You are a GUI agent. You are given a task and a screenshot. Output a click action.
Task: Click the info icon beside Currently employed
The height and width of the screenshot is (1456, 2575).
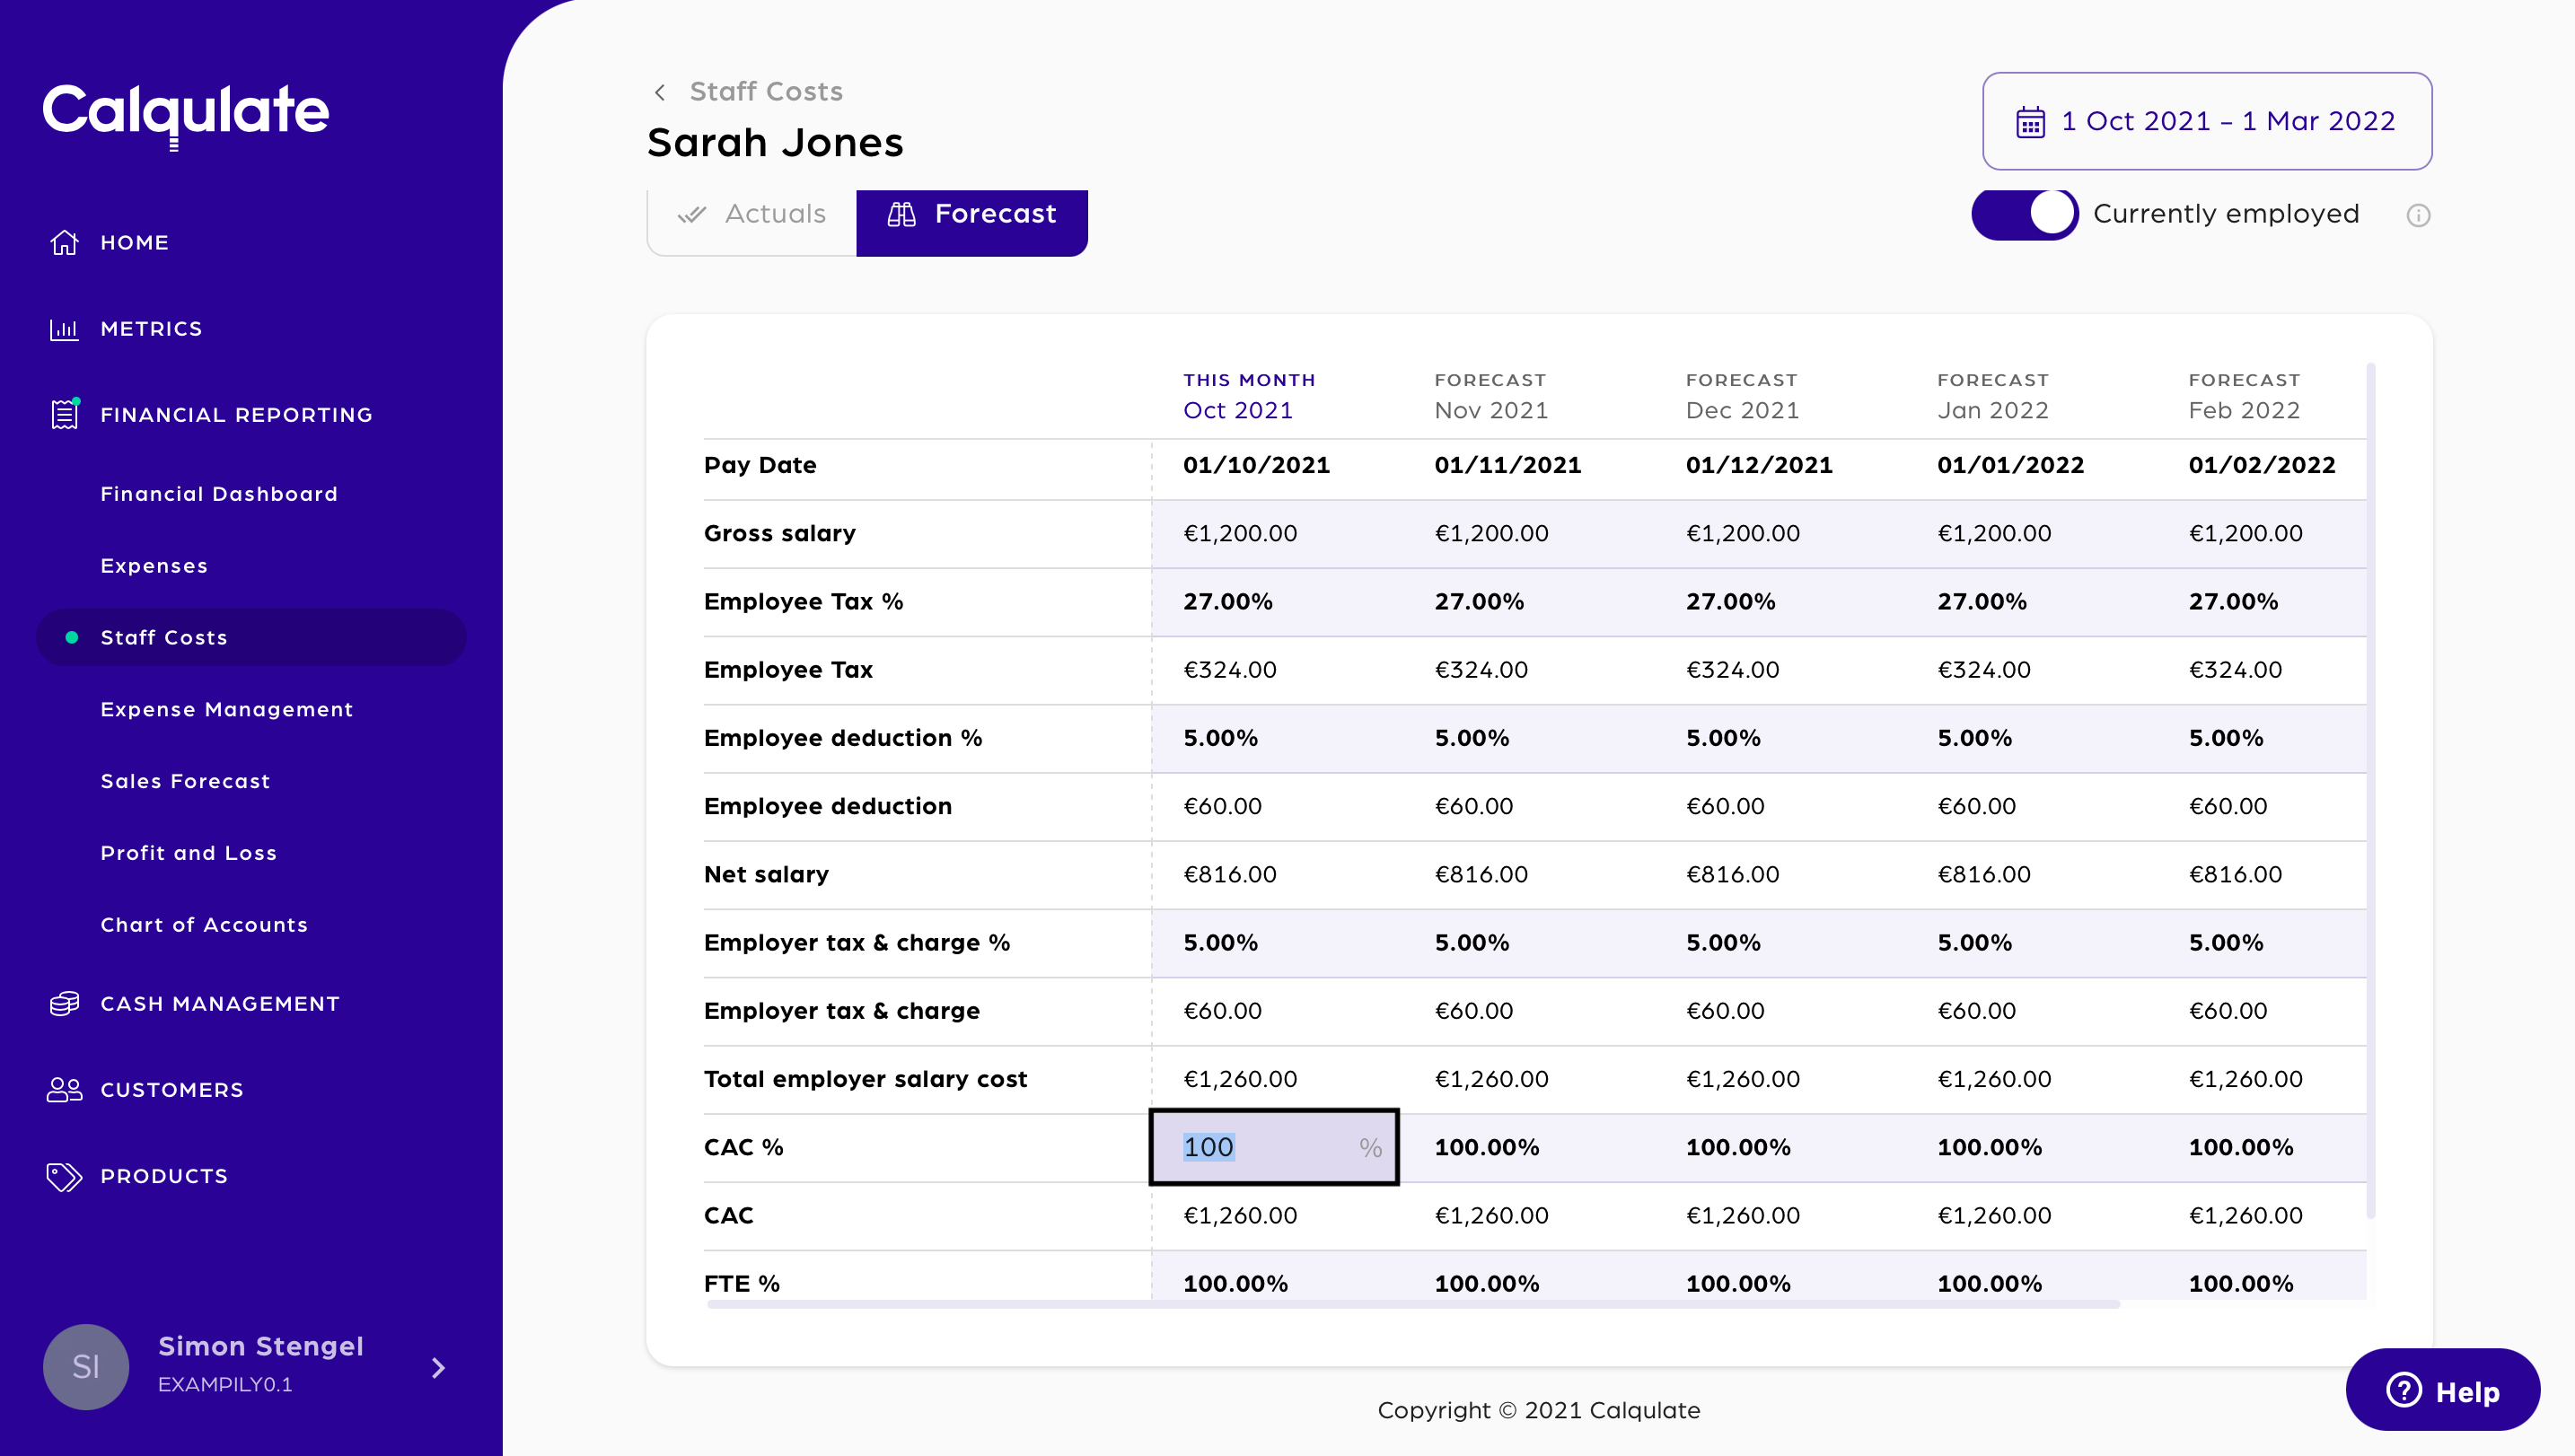(x=2418, y=215)
